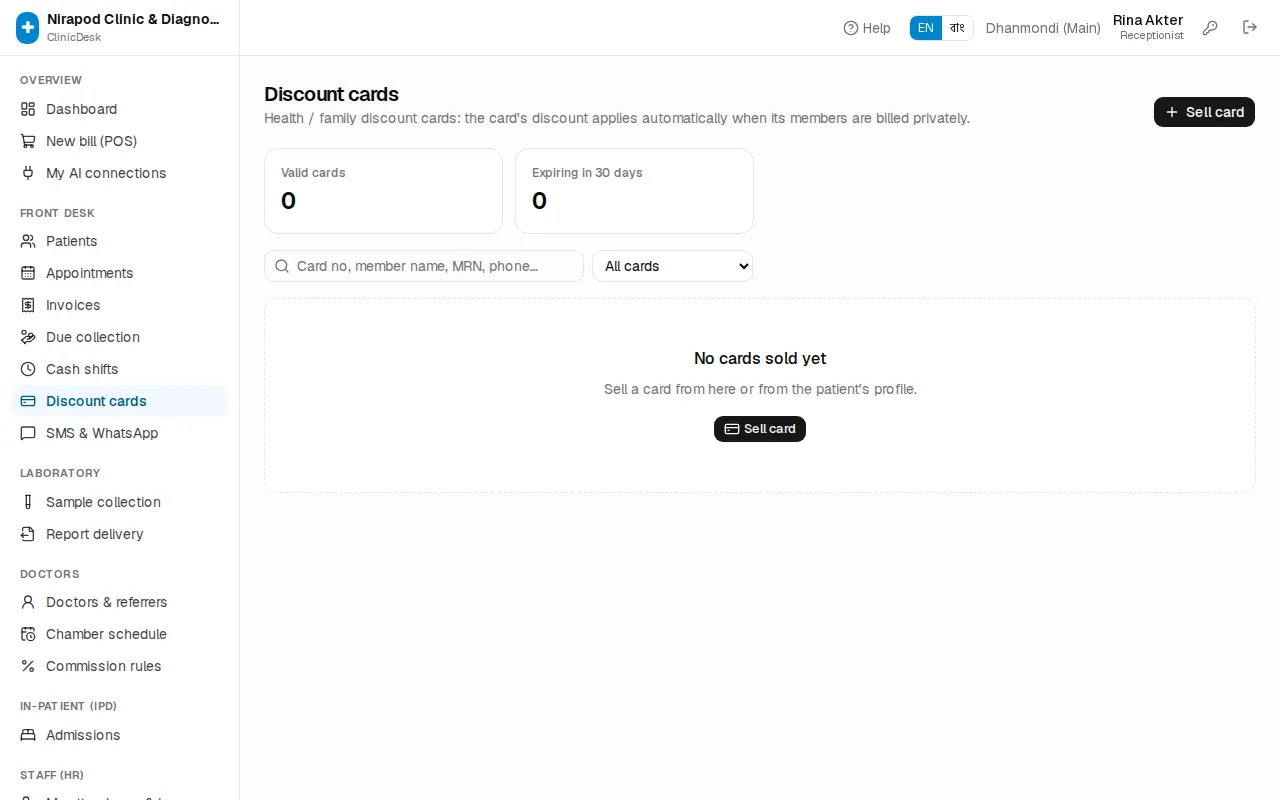The width and height of the screenshot is (1280, 800).
Task: Open the All cards filter dropdown
Action: click(x=672, y=266)
